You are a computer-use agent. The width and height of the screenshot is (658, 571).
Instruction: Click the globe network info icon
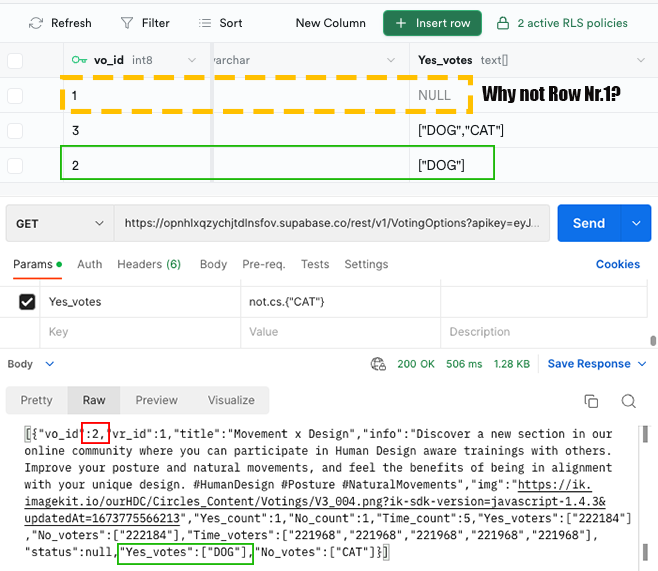coord(378,364)
